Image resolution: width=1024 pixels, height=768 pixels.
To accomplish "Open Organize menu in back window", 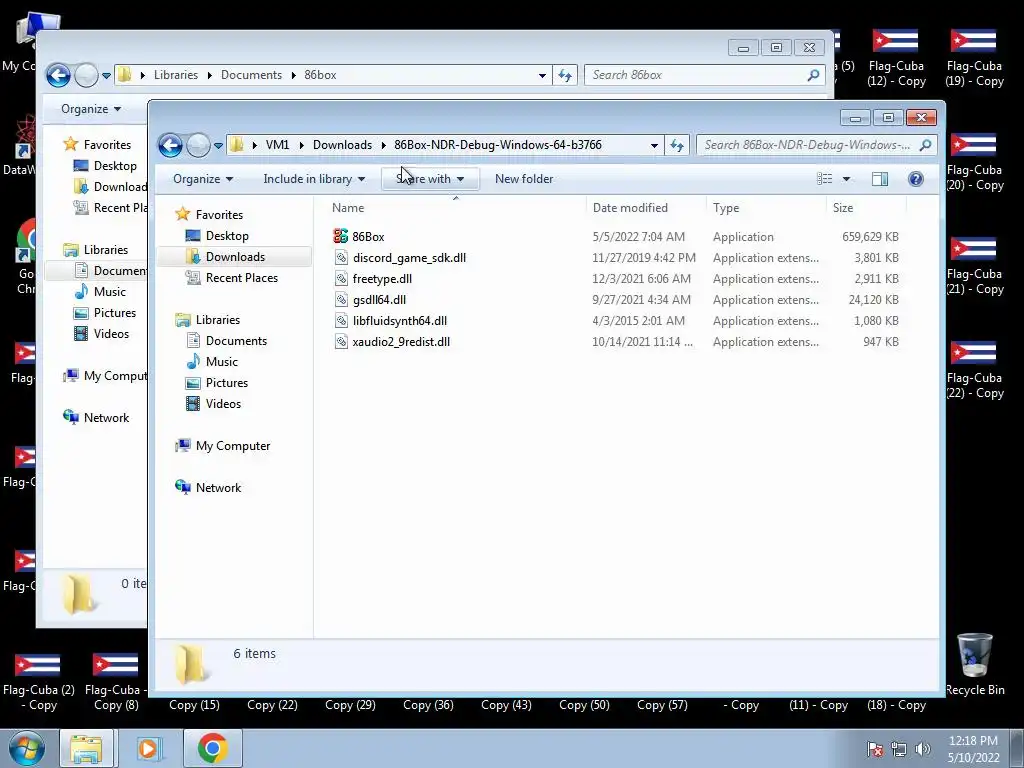I will [91, 109].
